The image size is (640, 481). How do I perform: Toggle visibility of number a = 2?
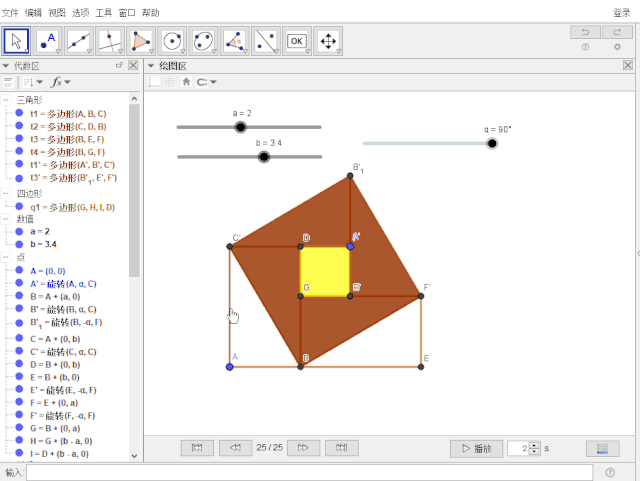point(19,232)
